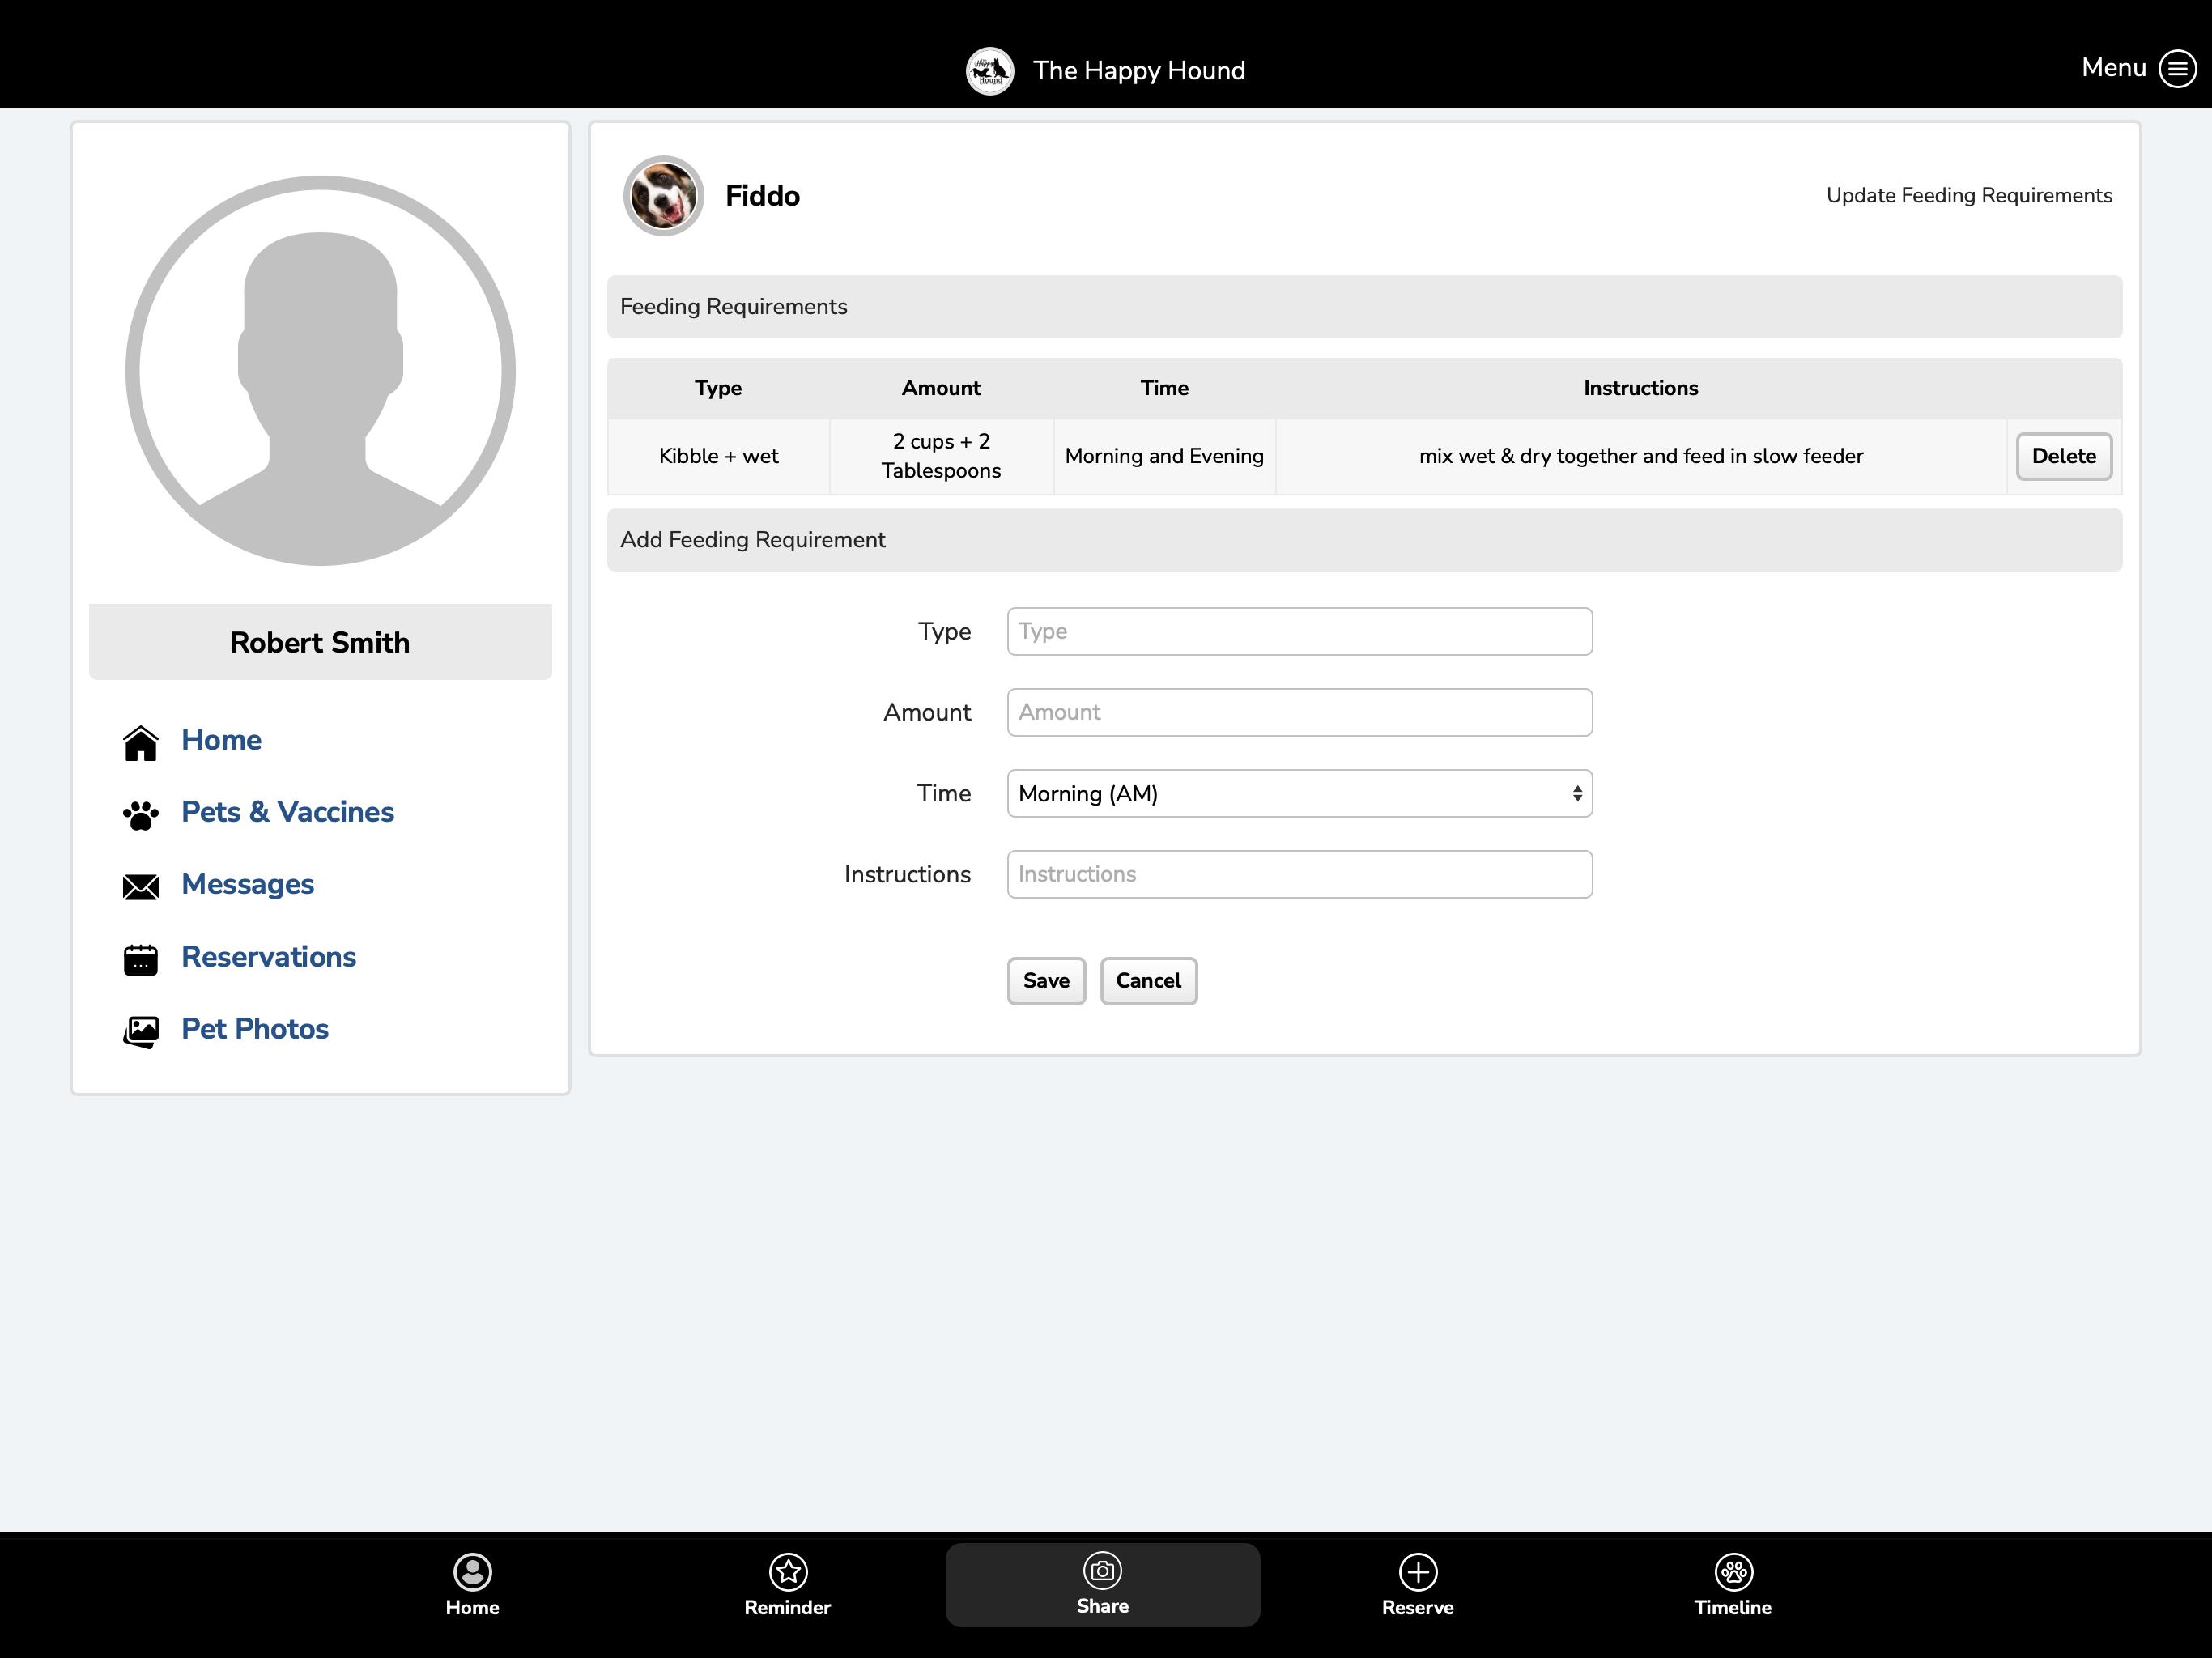Click the Time column header in table
Image resolution: width=2212 pixels, height=1658 pixels.
point(1164,388)
